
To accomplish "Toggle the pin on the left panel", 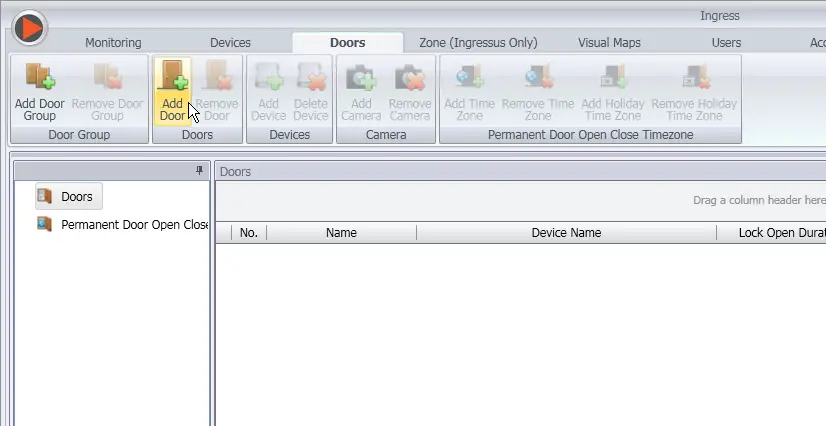I will tap(199, 171).
